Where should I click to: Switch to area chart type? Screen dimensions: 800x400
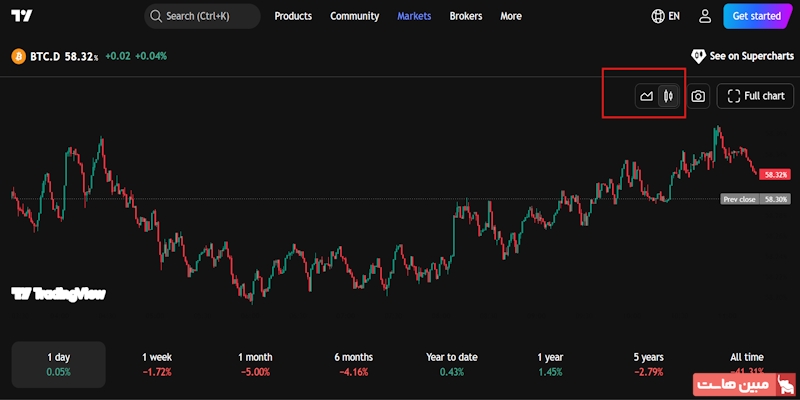click(646, 96)
